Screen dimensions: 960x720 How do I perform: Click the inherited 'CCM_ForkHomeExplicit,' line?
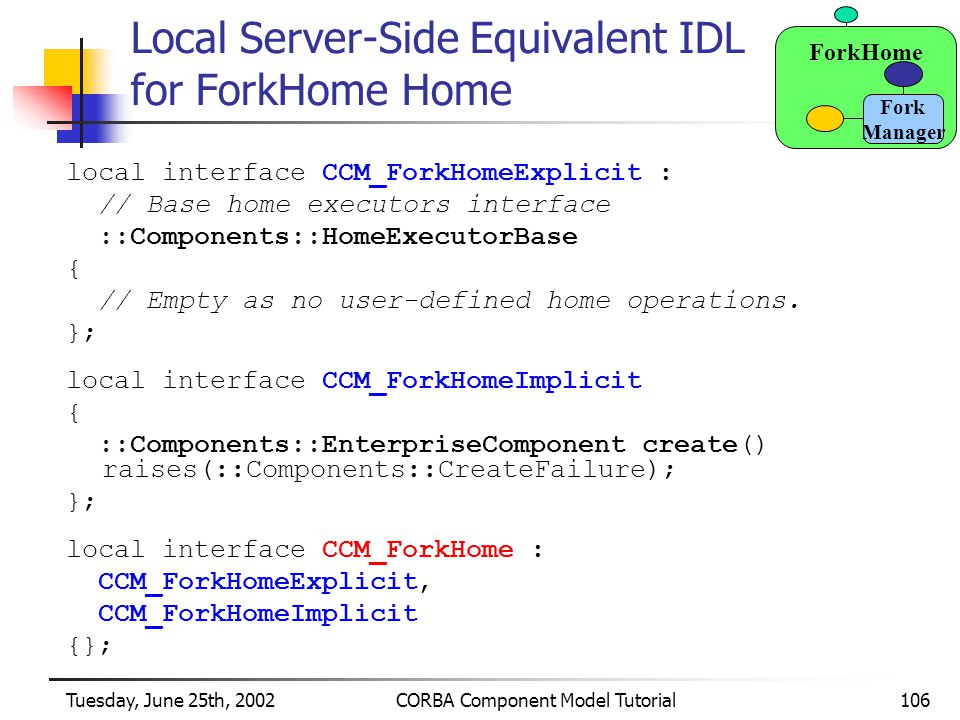click(x=264, y=582)
